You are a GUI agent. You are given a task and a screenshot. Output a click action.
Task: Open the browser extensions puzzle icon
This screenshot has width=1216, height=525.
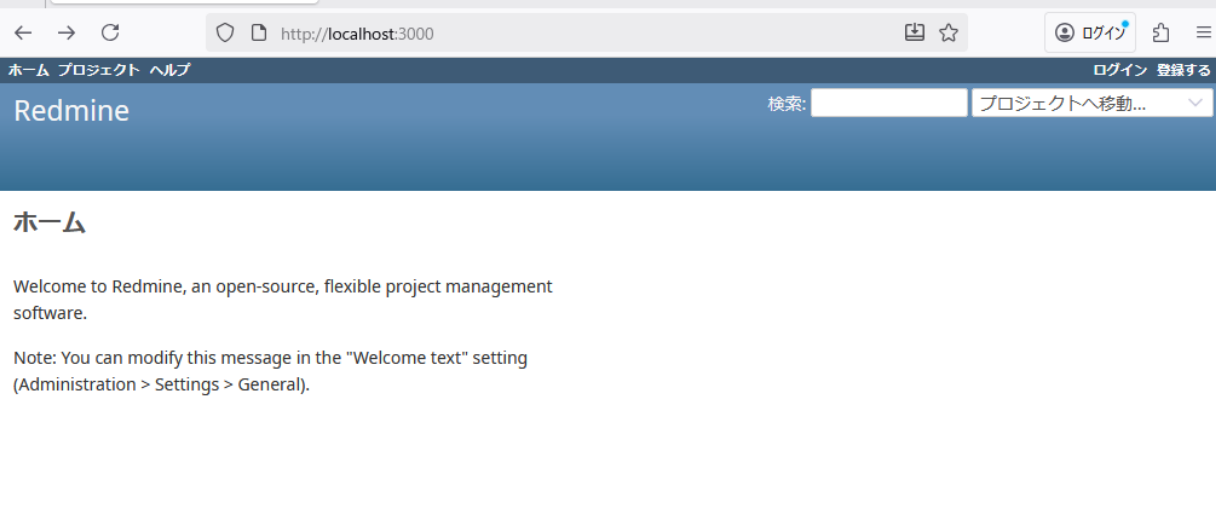[x=1161, y=33]
